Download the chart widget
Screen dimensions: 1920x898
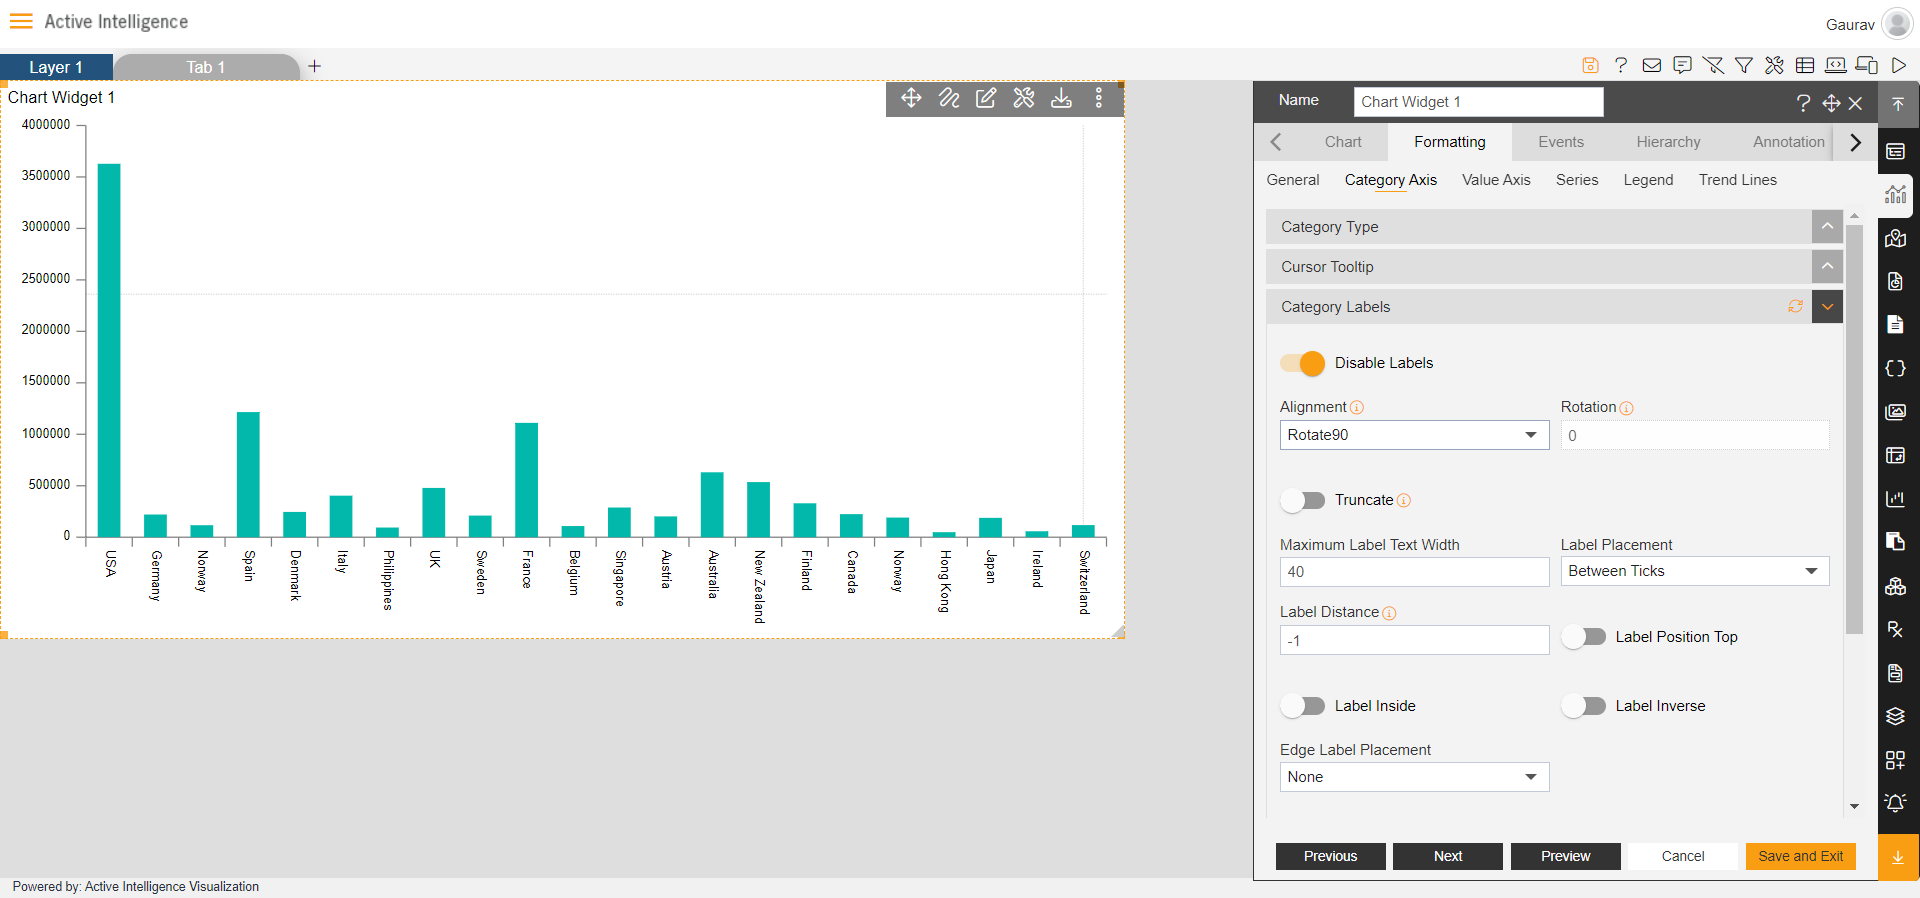(x=1061, y=98)
